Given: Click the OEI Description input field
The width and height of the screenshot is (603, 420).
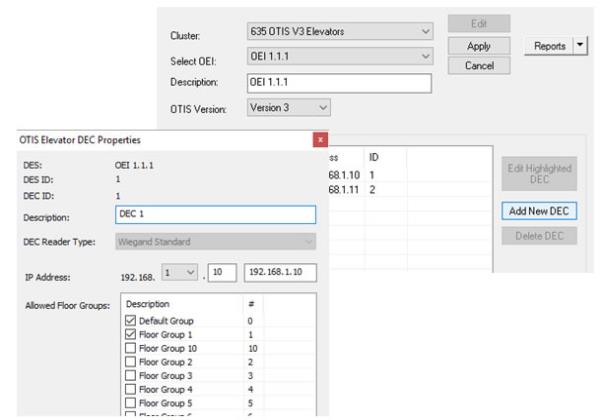Looking at the screenshot, I should [339, 83].
